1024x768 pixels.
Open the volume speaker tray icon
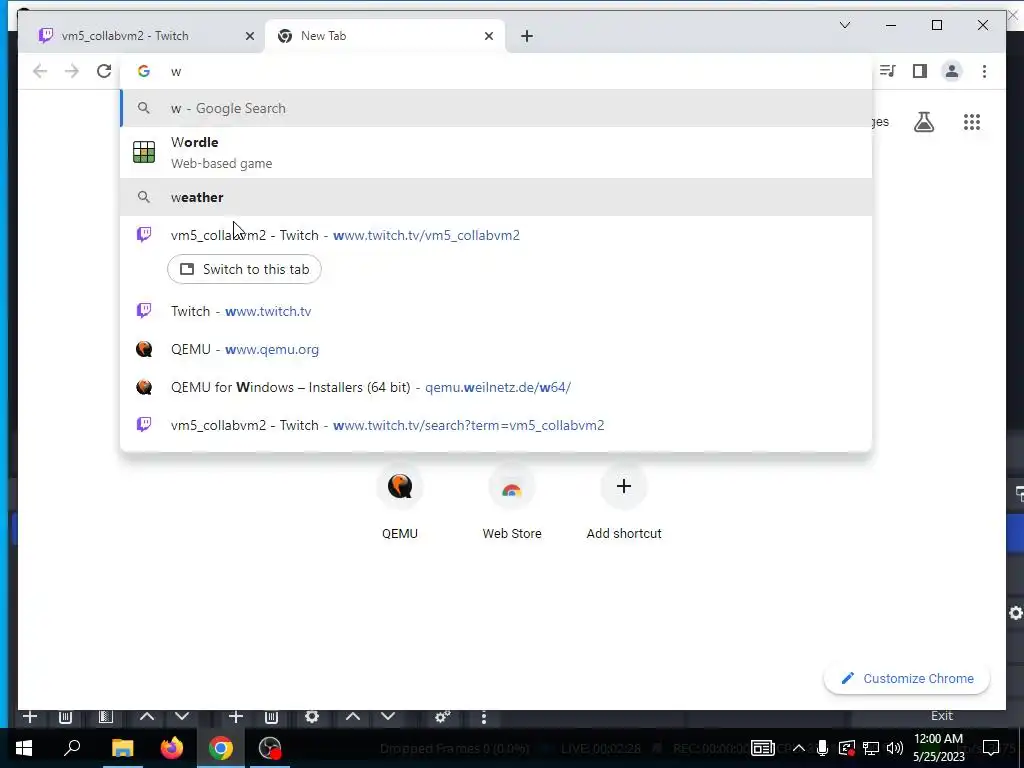tap(895, 748)
